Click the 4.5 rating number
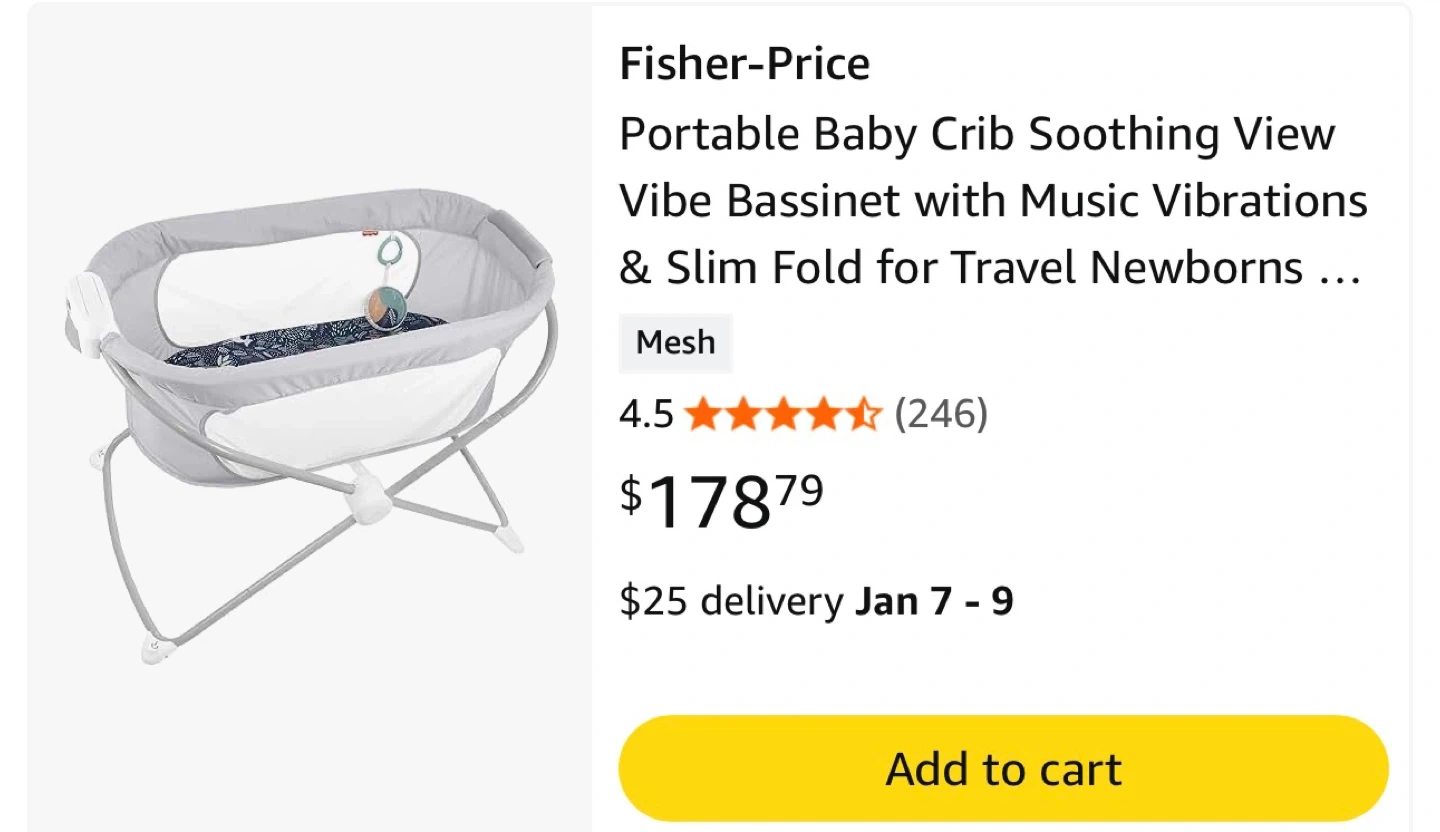Image resolution: width=1440 pixels, height=832 pixels. (646, 413)
